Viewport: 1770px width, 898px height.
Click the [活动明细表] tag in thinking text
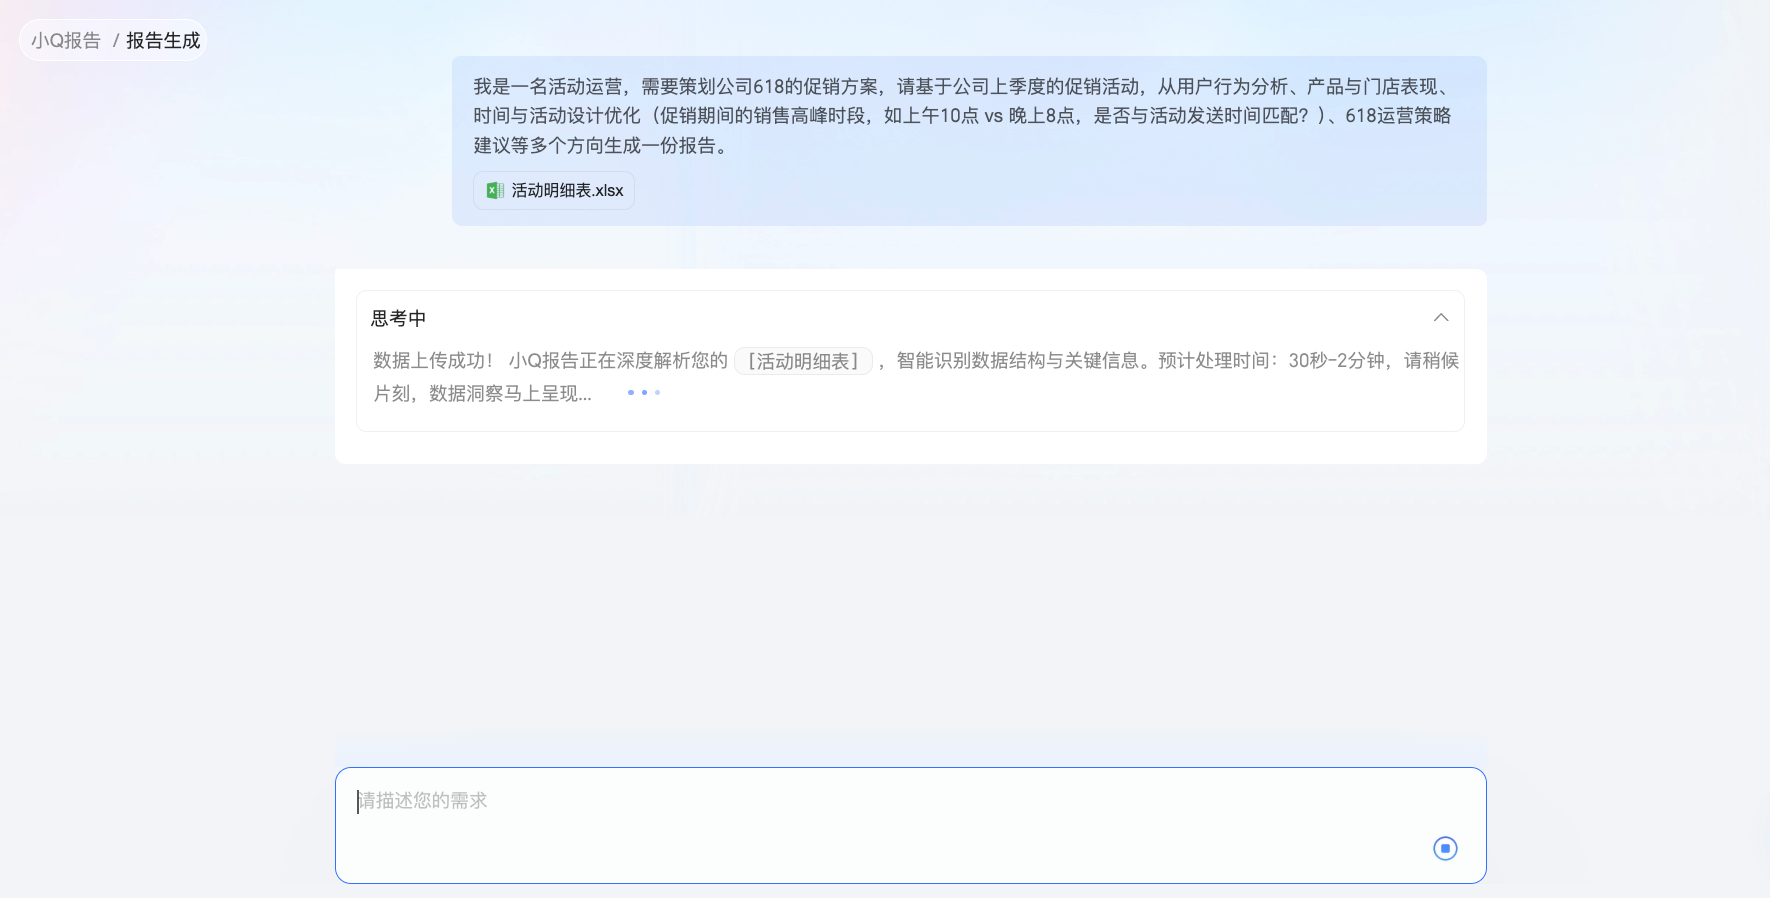pos(804,361)
